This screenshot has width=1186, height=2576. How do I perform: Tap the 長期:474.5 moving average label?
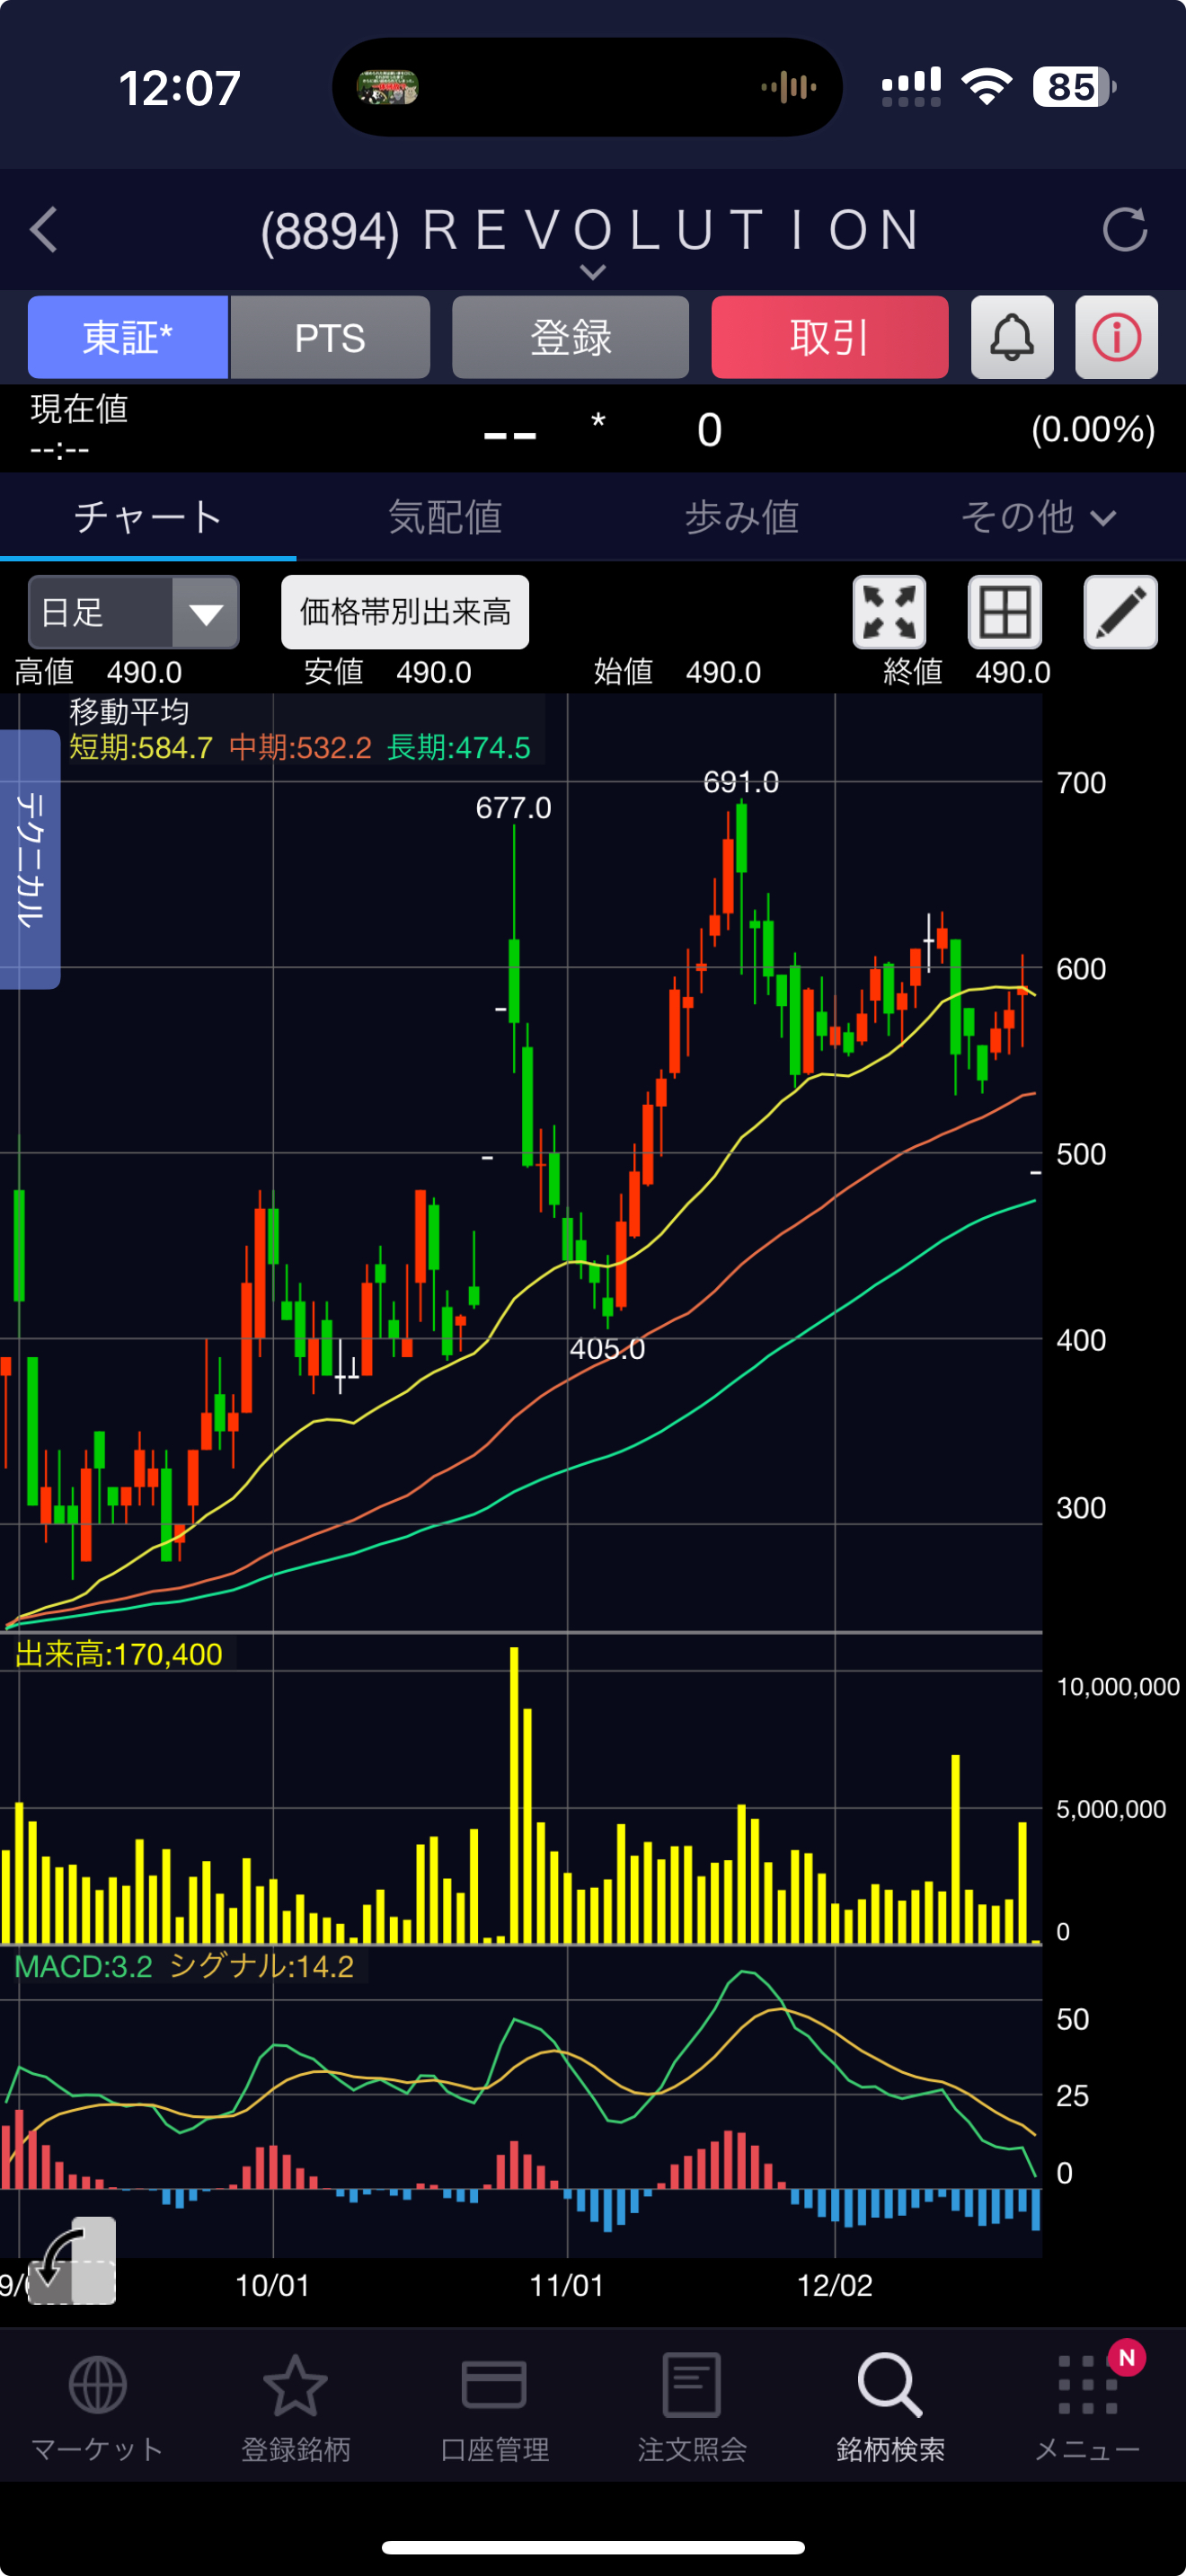click(459, 748)
